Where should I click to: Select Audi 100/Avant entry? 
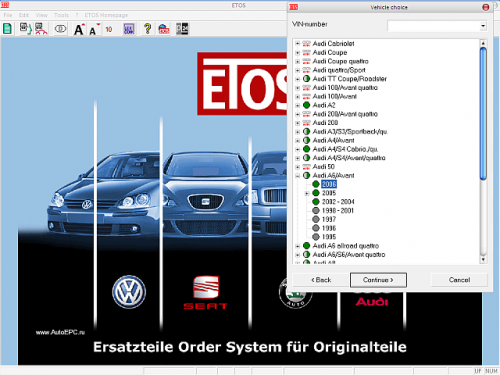335,96
